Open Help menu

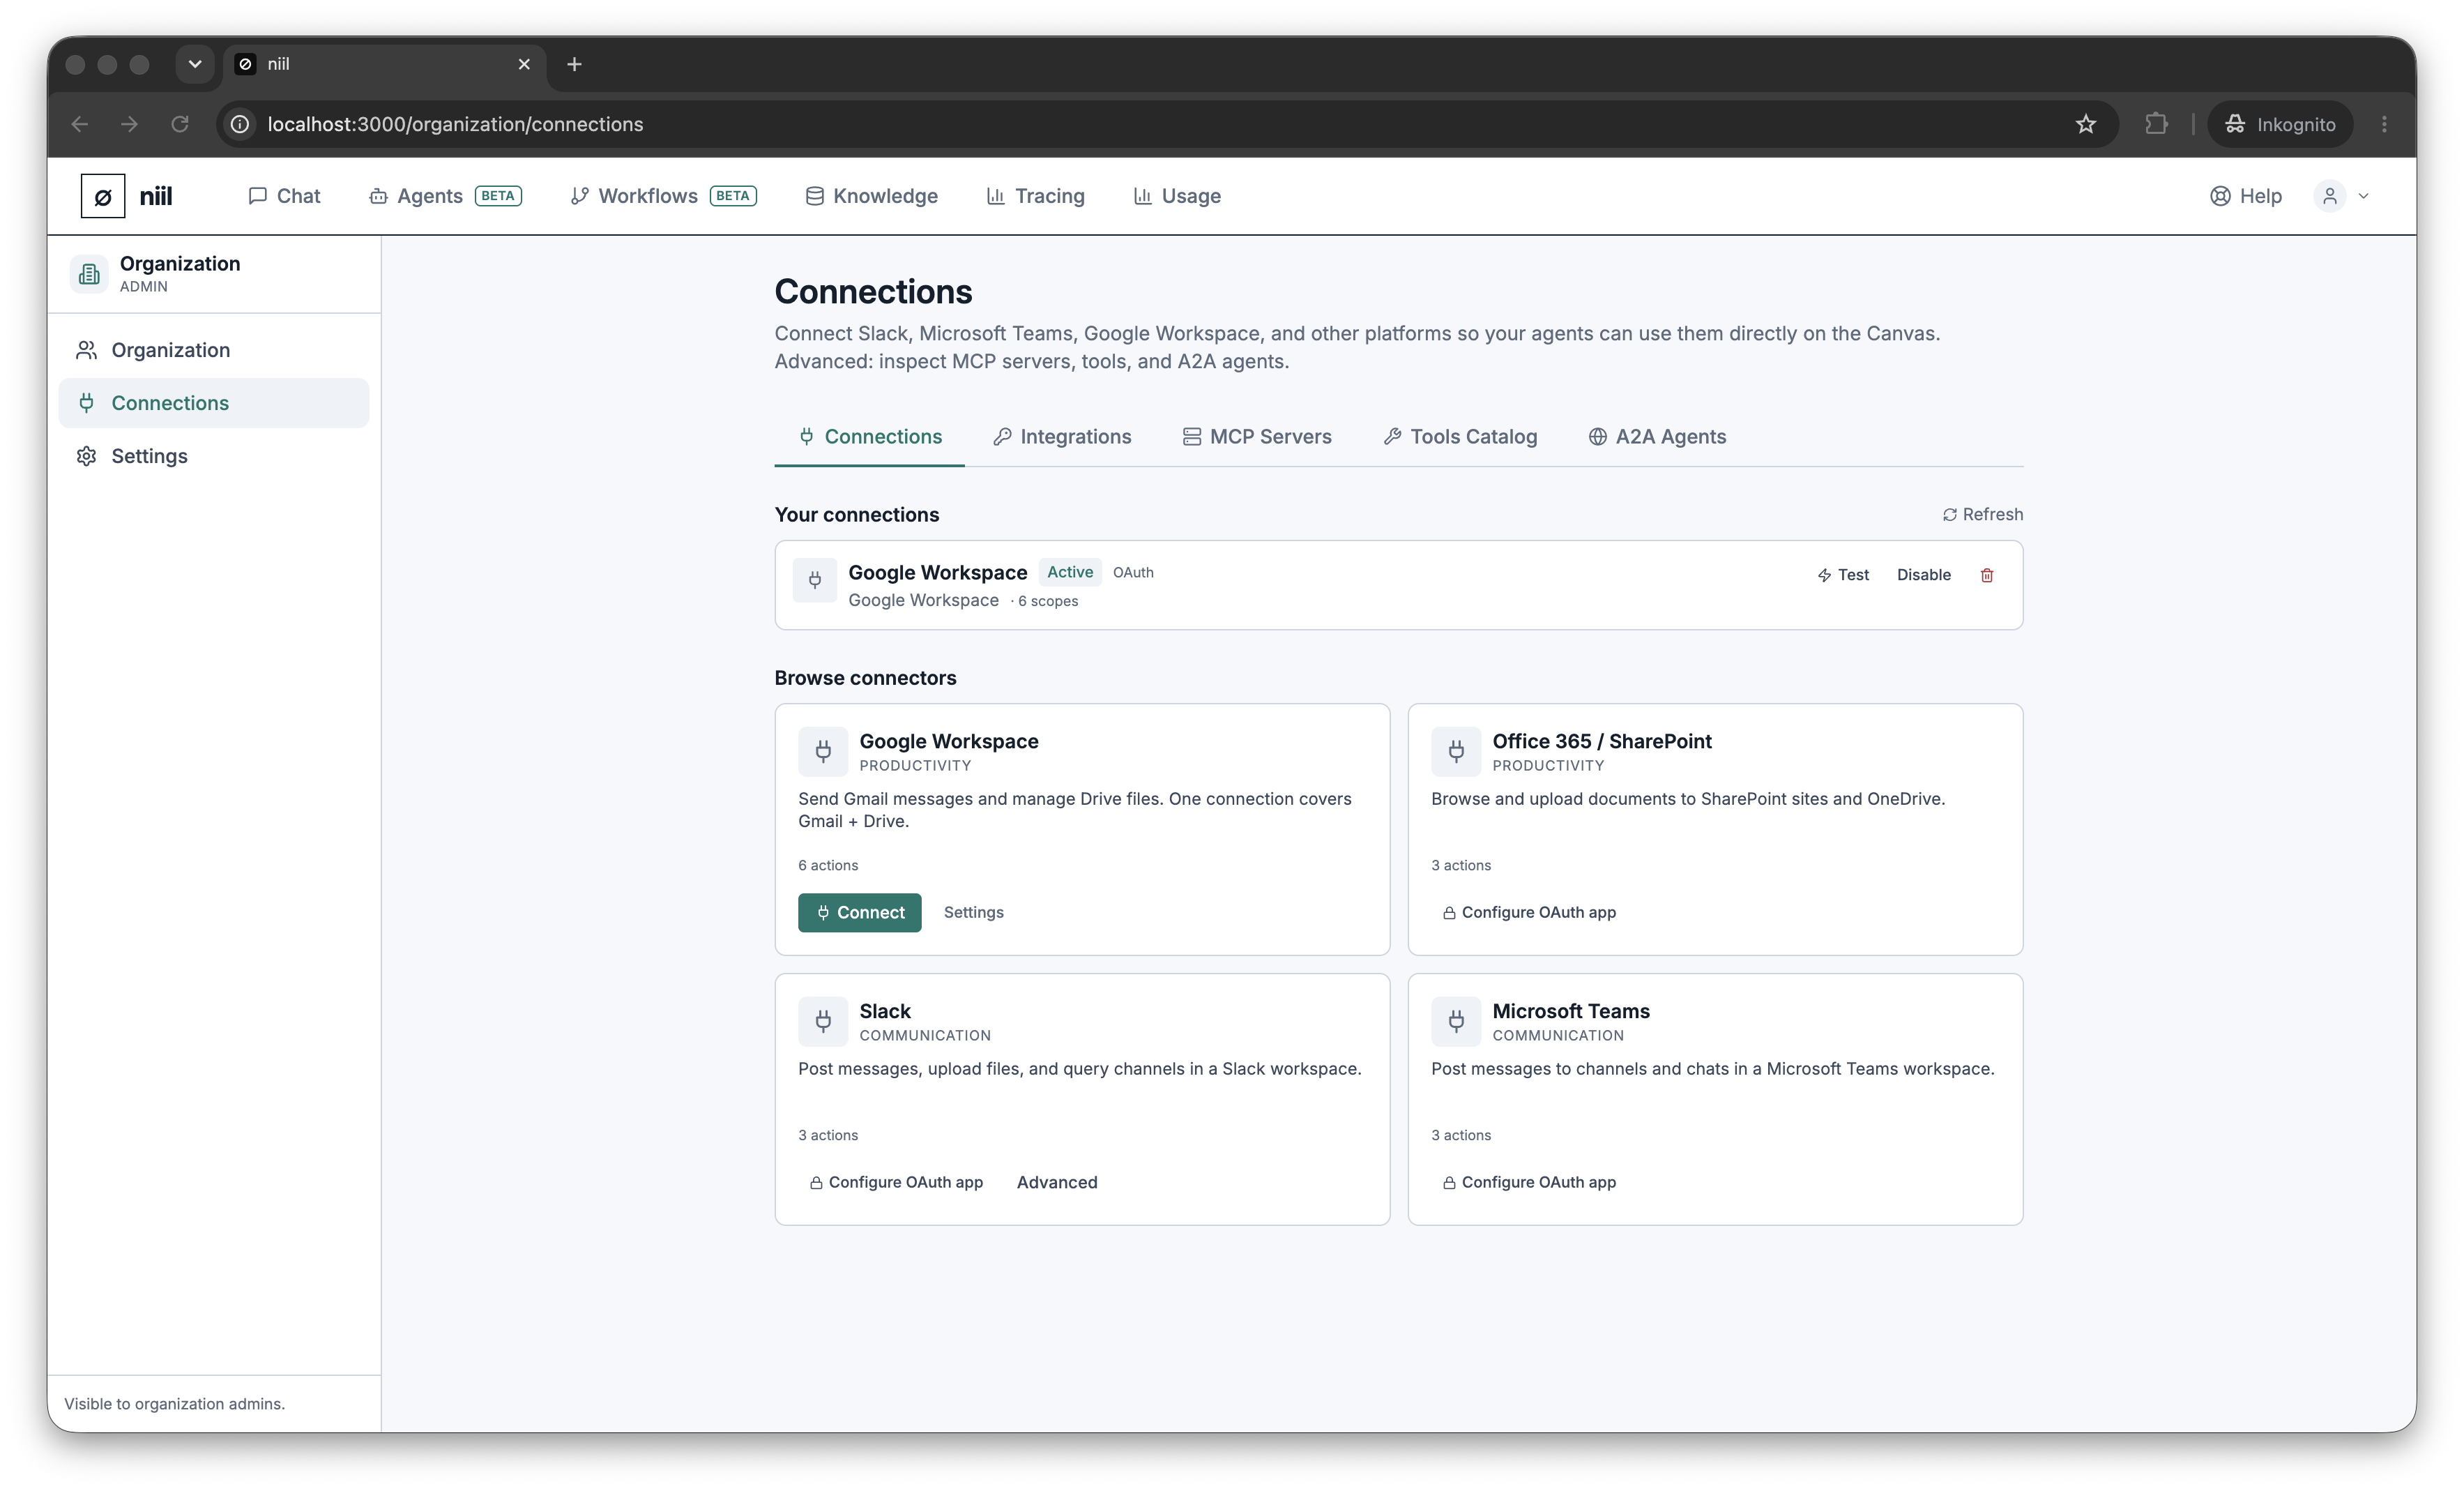2245,196
